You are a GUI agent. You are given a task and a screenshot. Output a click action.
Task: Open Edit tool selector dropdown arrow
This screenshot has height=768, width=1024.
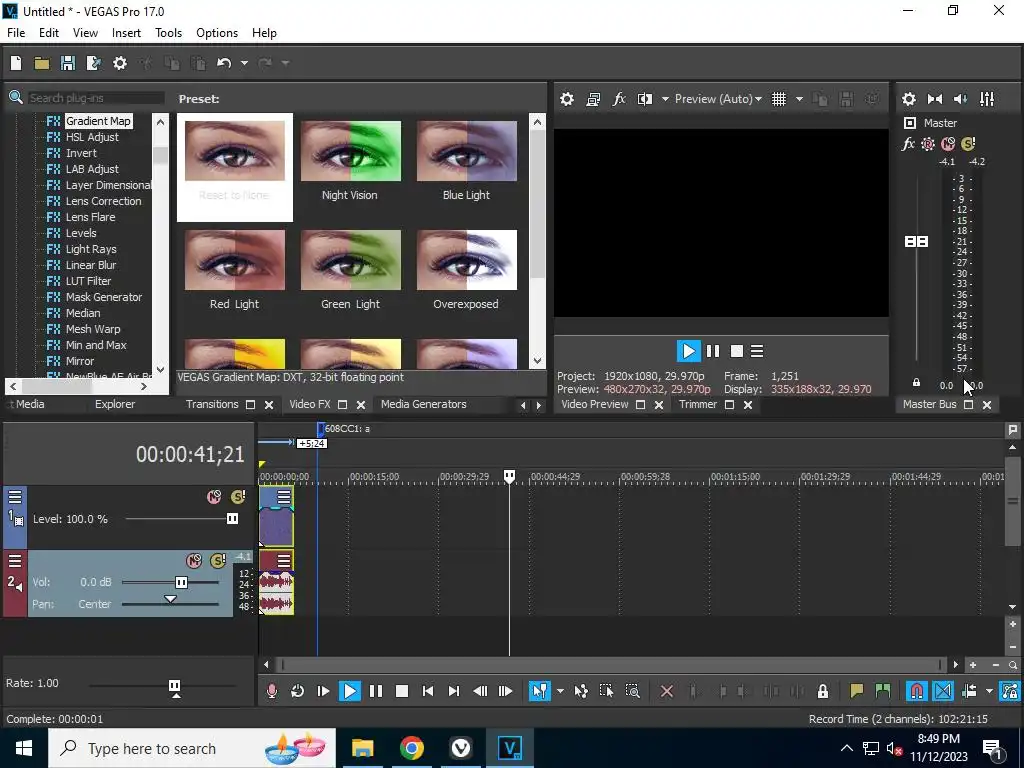click(x=560, y=691)
